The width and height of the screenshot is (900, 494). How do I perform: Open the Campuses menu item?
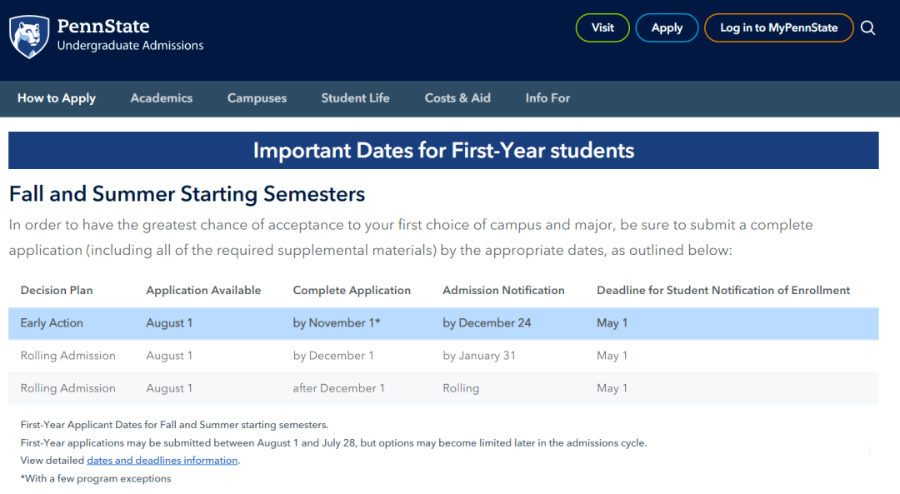pyautogui.click(x=257, y=98)
